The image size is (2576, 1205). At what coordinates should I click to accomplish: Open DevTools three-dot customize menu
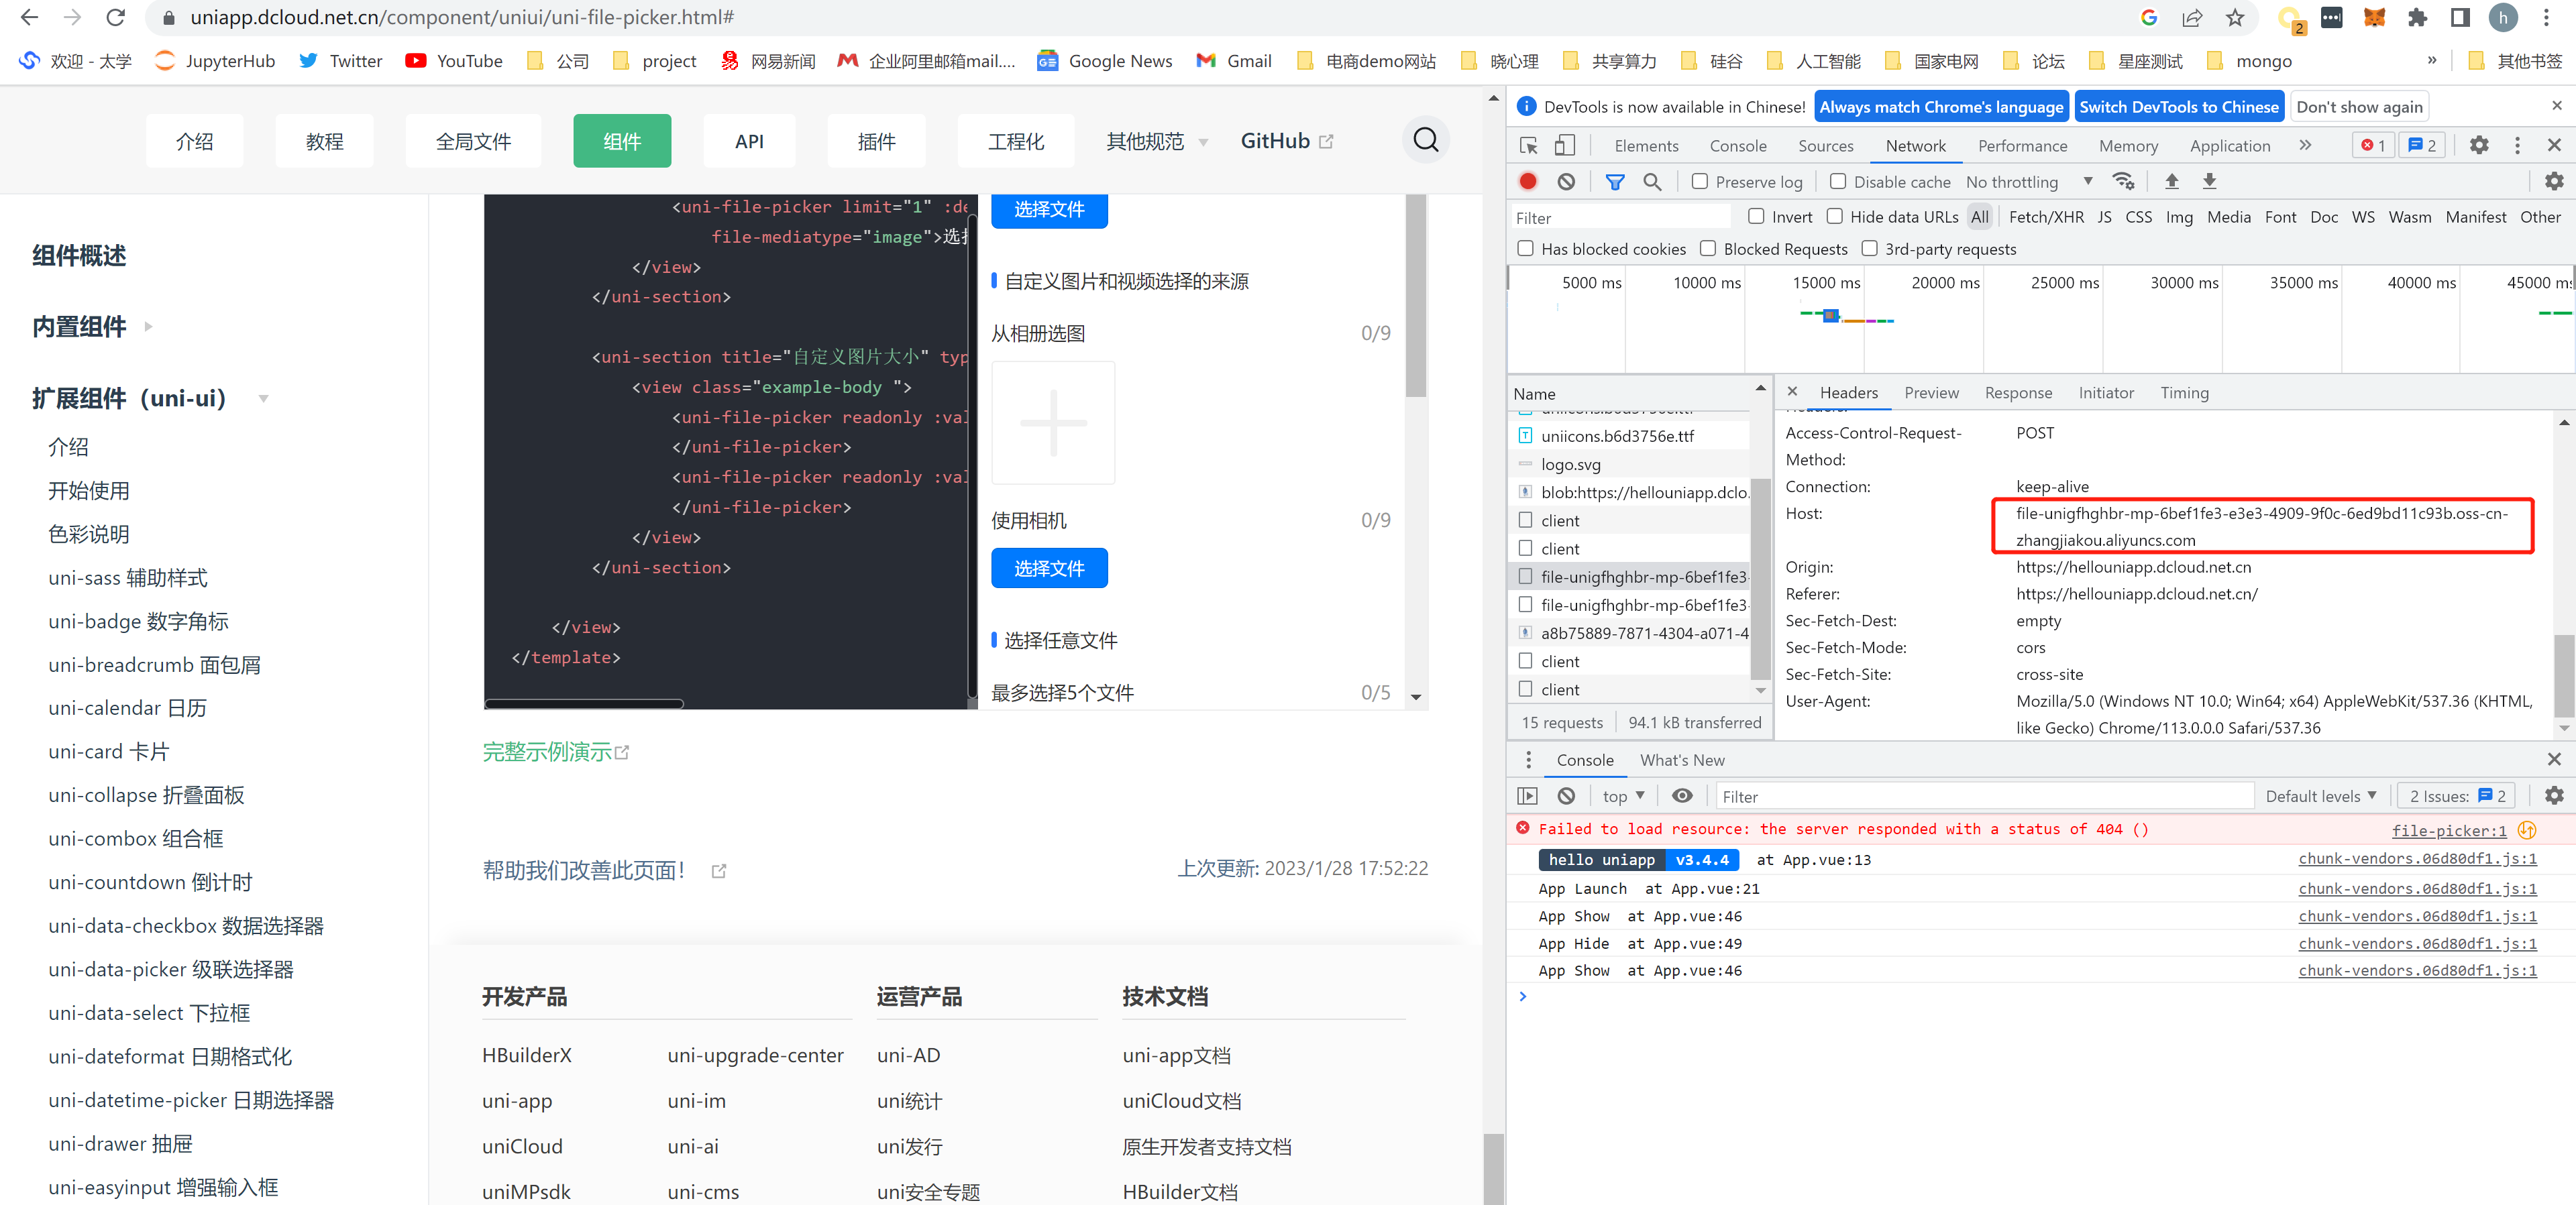click(2517, 145)
